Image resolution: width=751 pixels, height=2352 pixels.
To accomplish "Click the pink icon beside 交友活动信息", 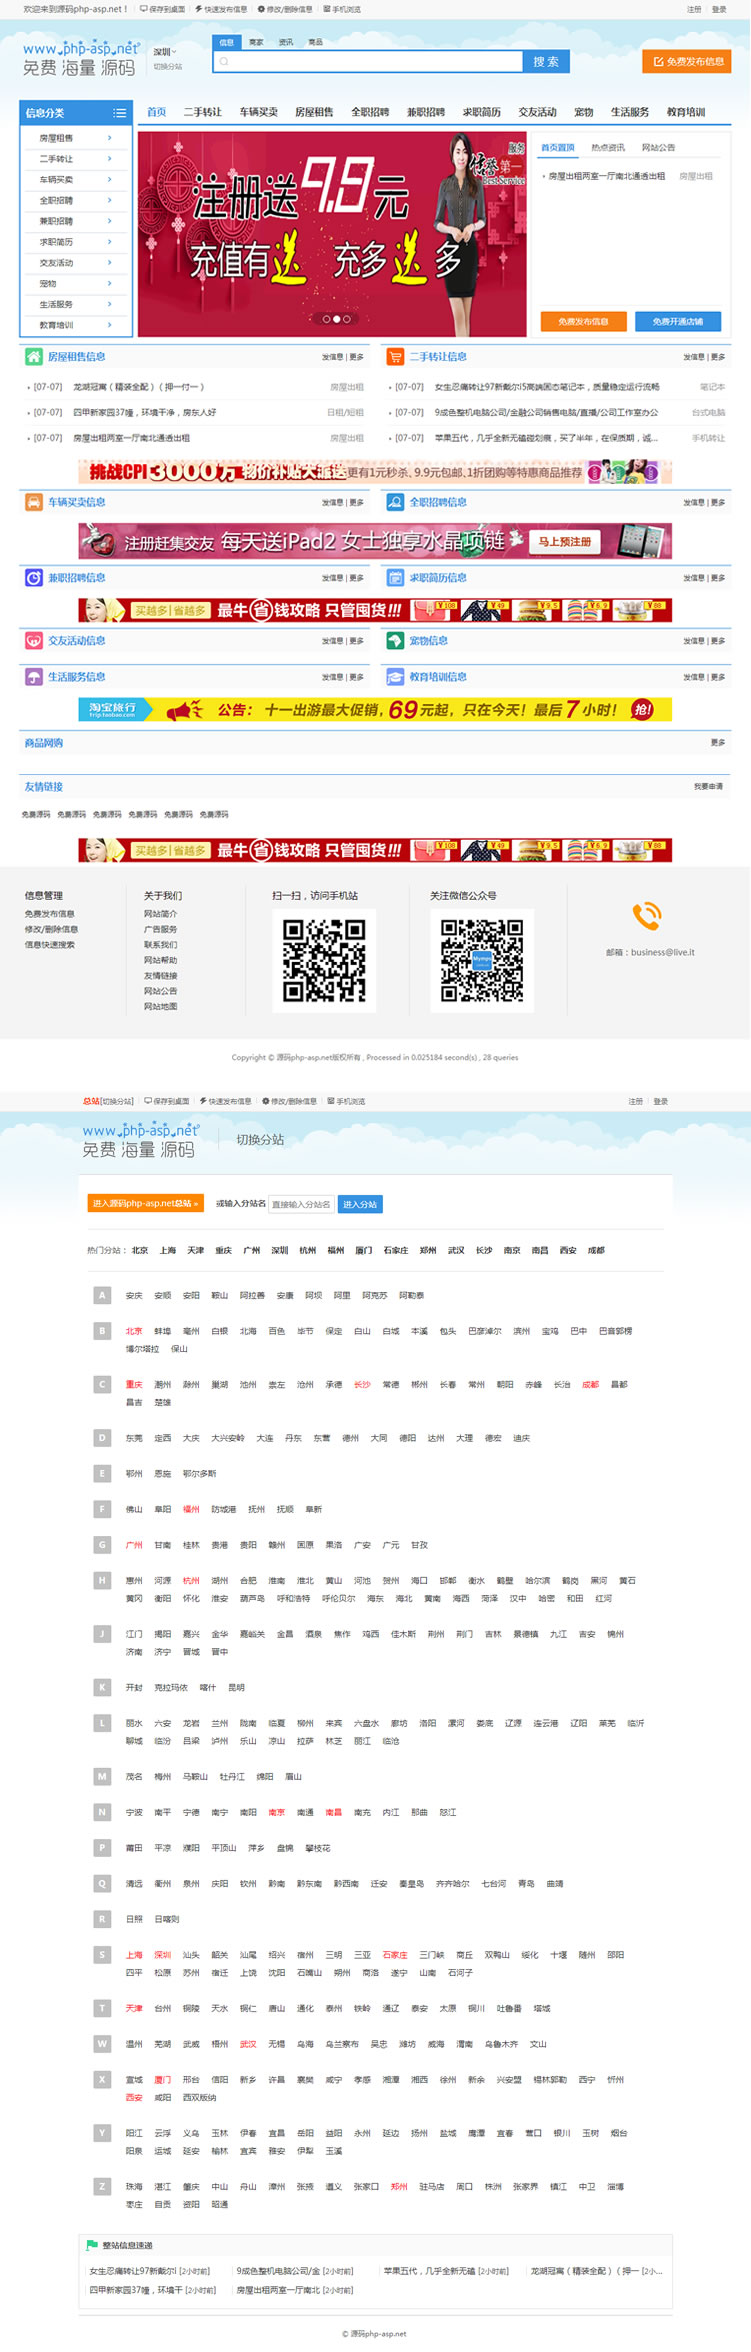I will pos(34,641).
